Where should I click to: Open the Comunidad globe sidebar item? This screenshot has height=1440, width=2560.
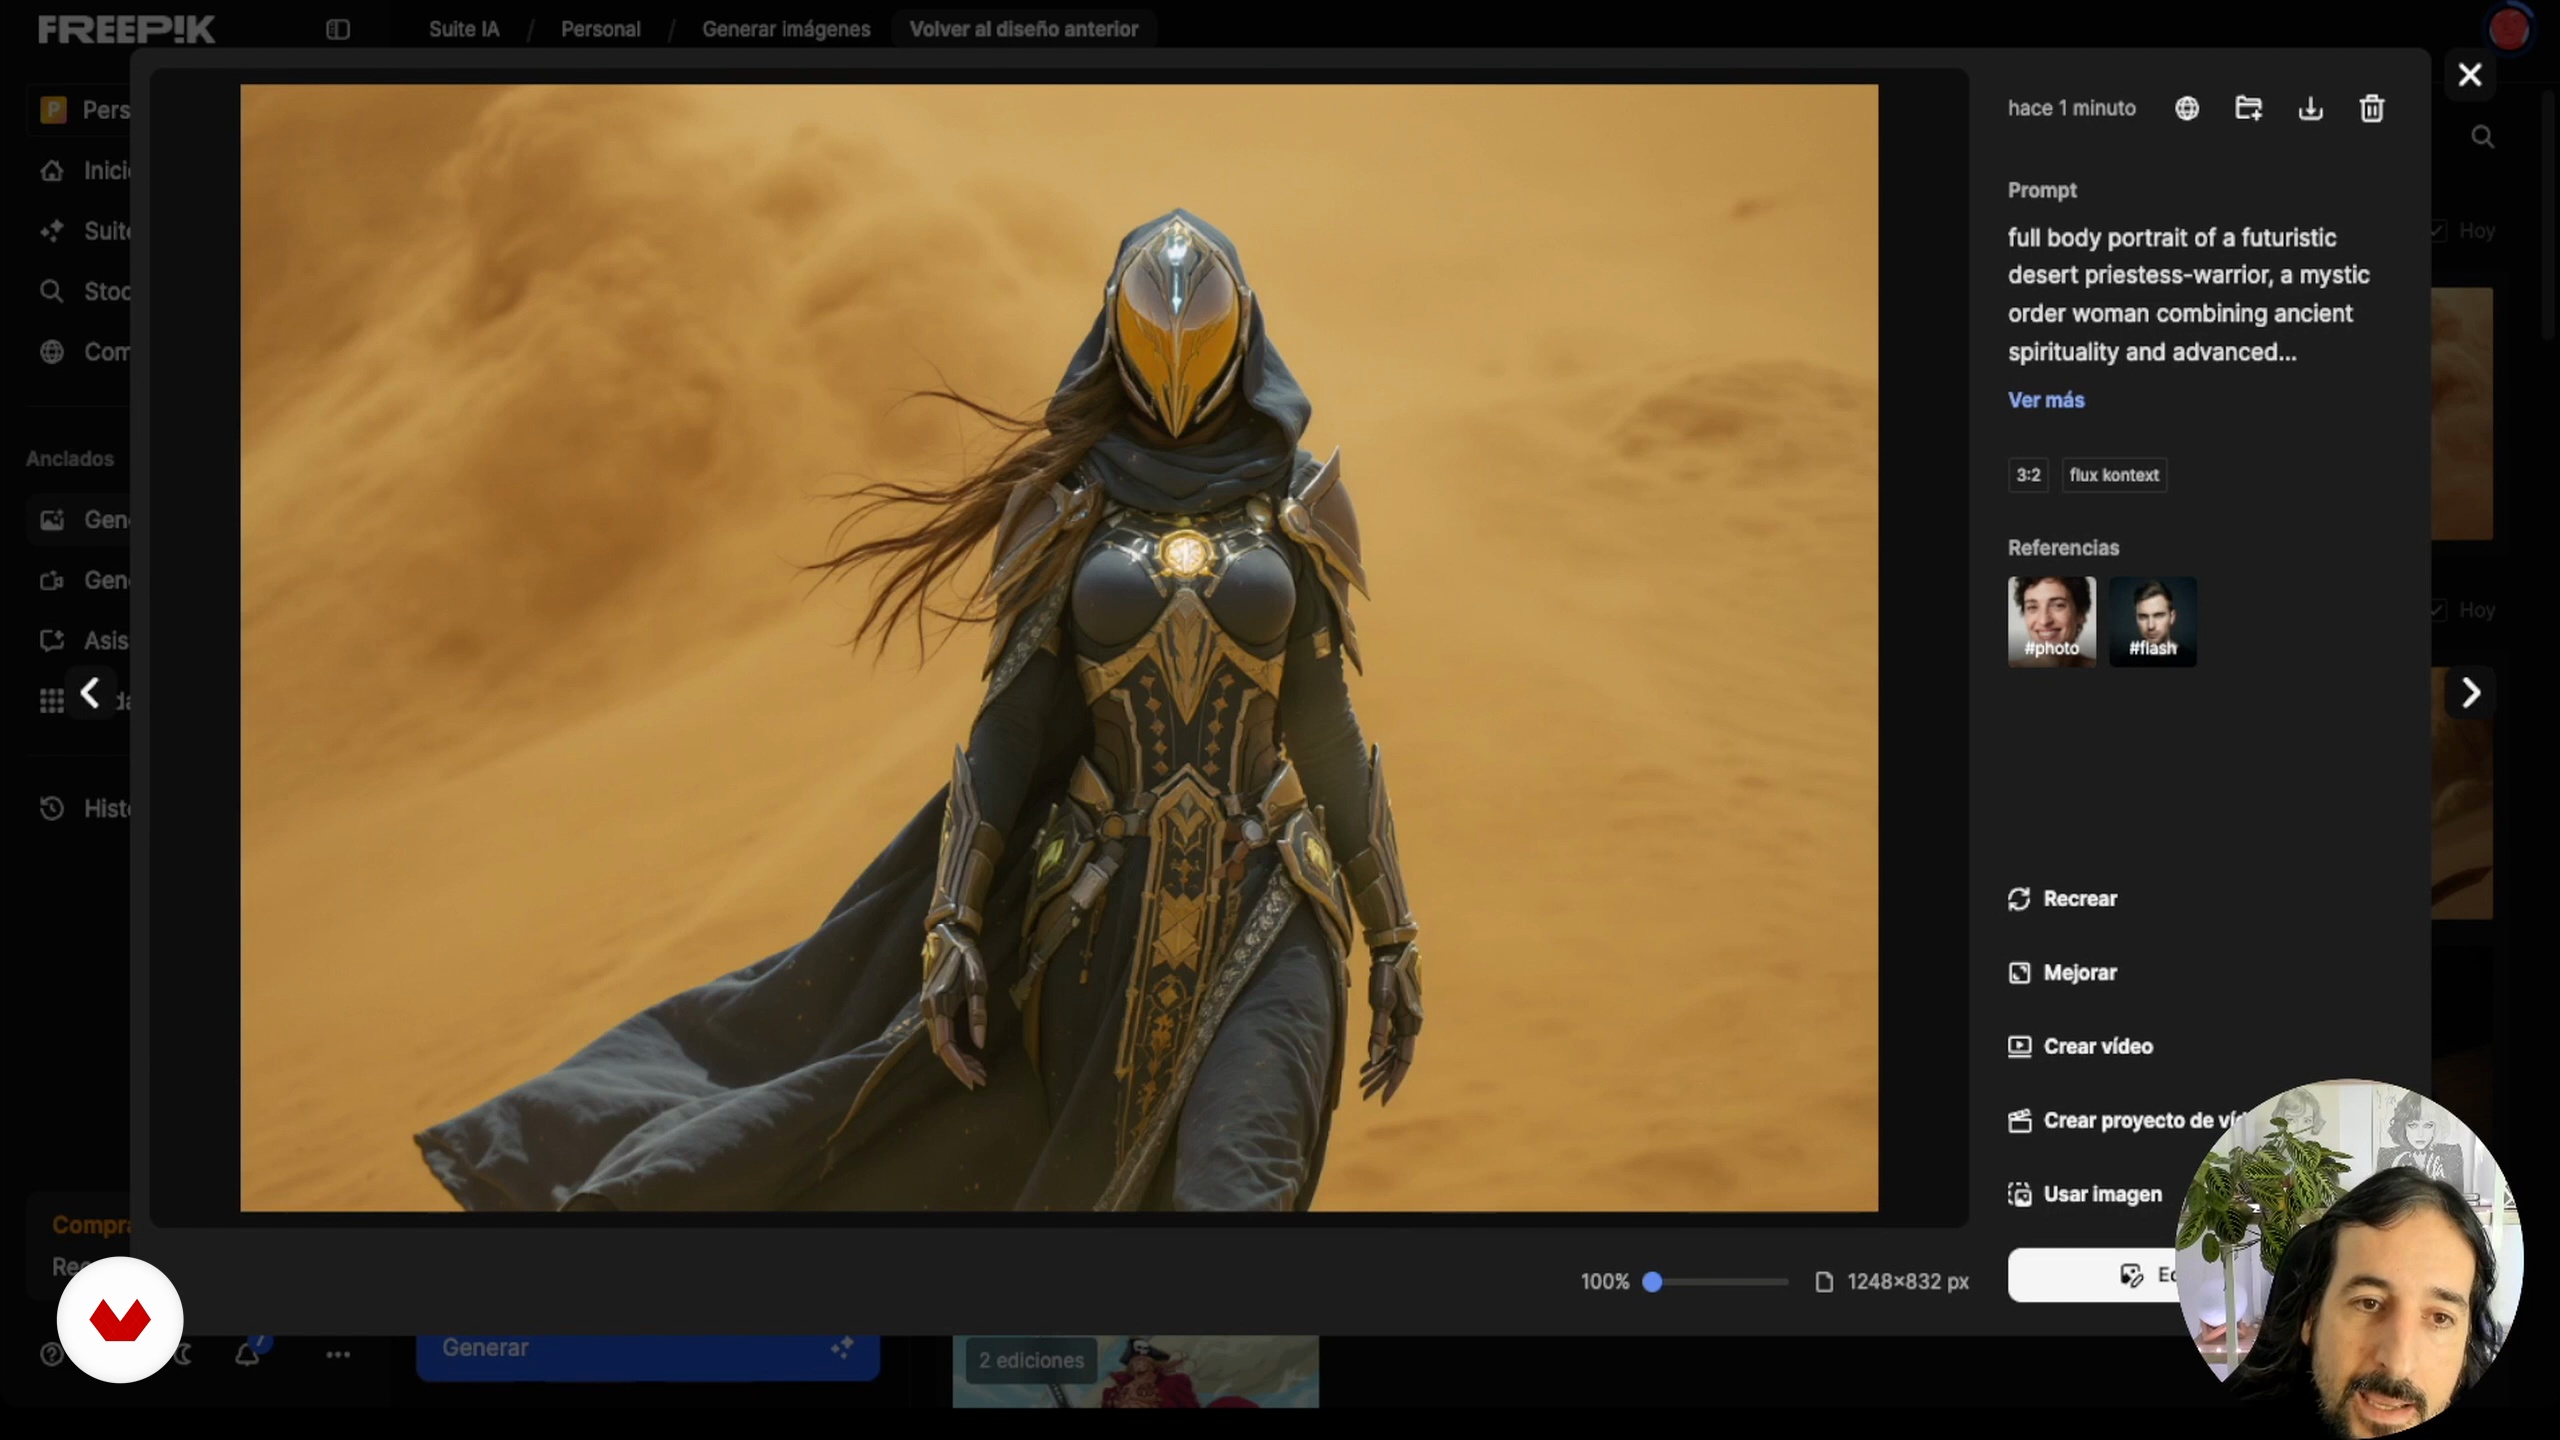85,352
